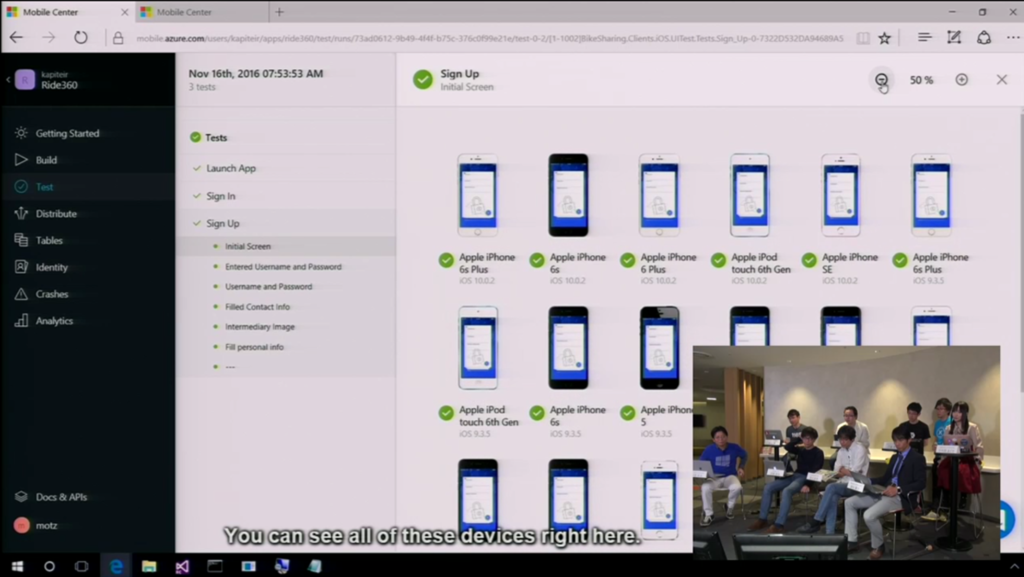1024x577 pixels.
Task: Make a web note in Edge
Action: click(954, 38)
